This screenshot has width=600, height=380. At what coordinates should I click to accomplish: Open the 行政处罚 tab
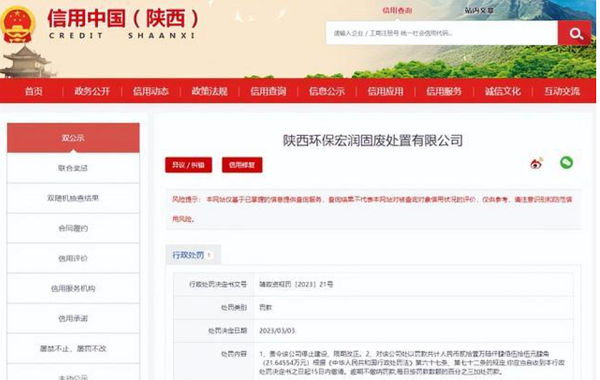click(193, 255)
